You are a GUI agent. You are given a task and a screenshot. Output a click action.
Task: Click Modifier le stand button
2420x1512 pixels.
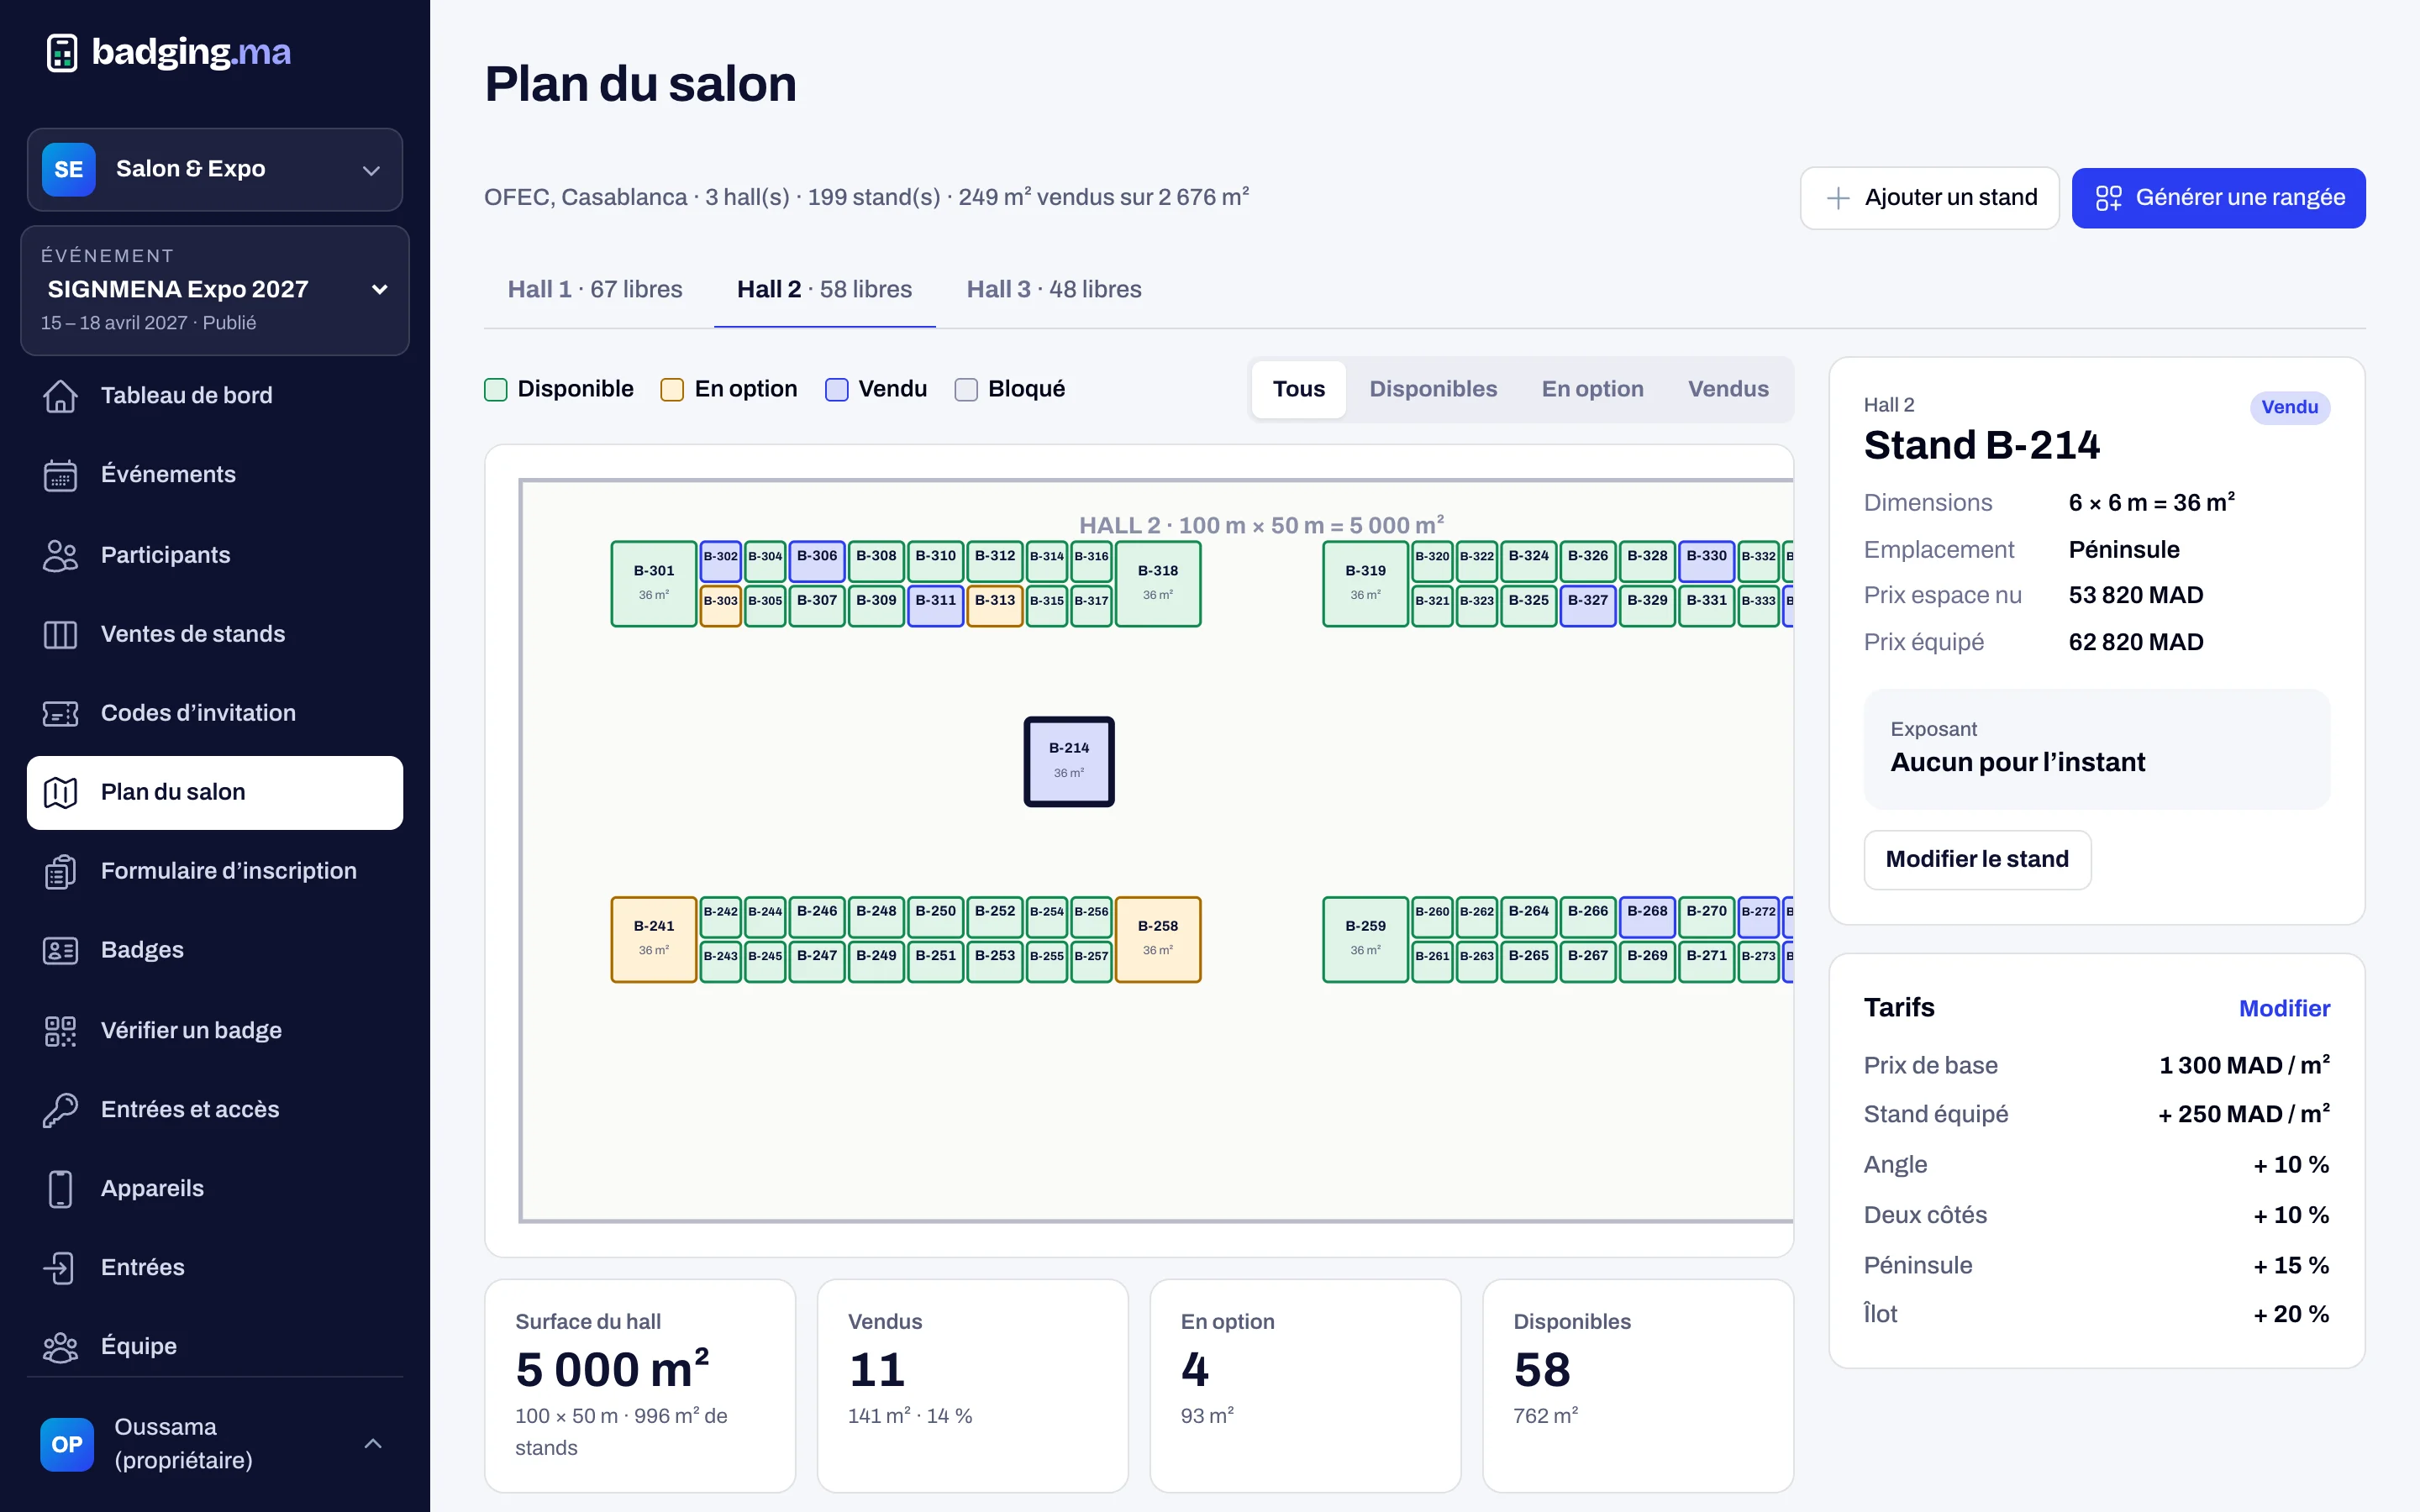[1977, 859]
